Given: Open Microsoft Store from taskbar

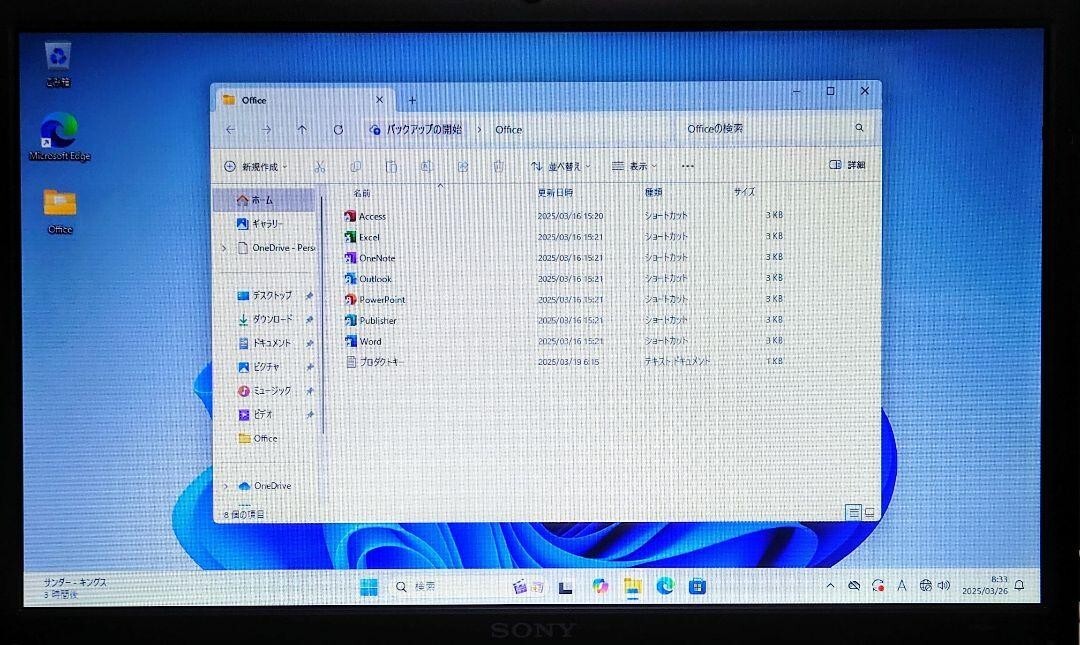Looking at the screenshot, I should (697, 586).
